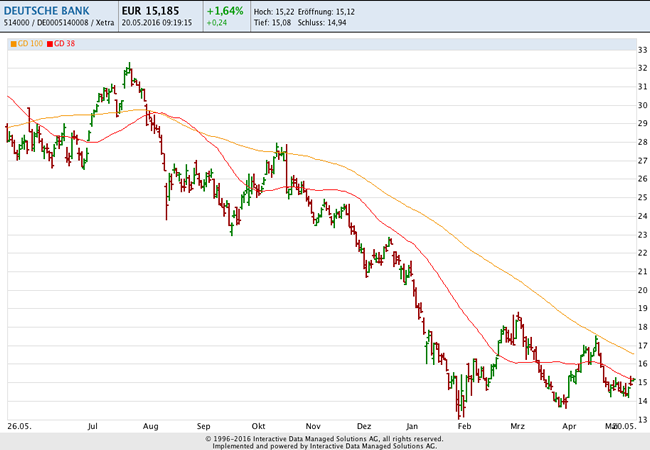Click the +0,24 absolute change

217,23
